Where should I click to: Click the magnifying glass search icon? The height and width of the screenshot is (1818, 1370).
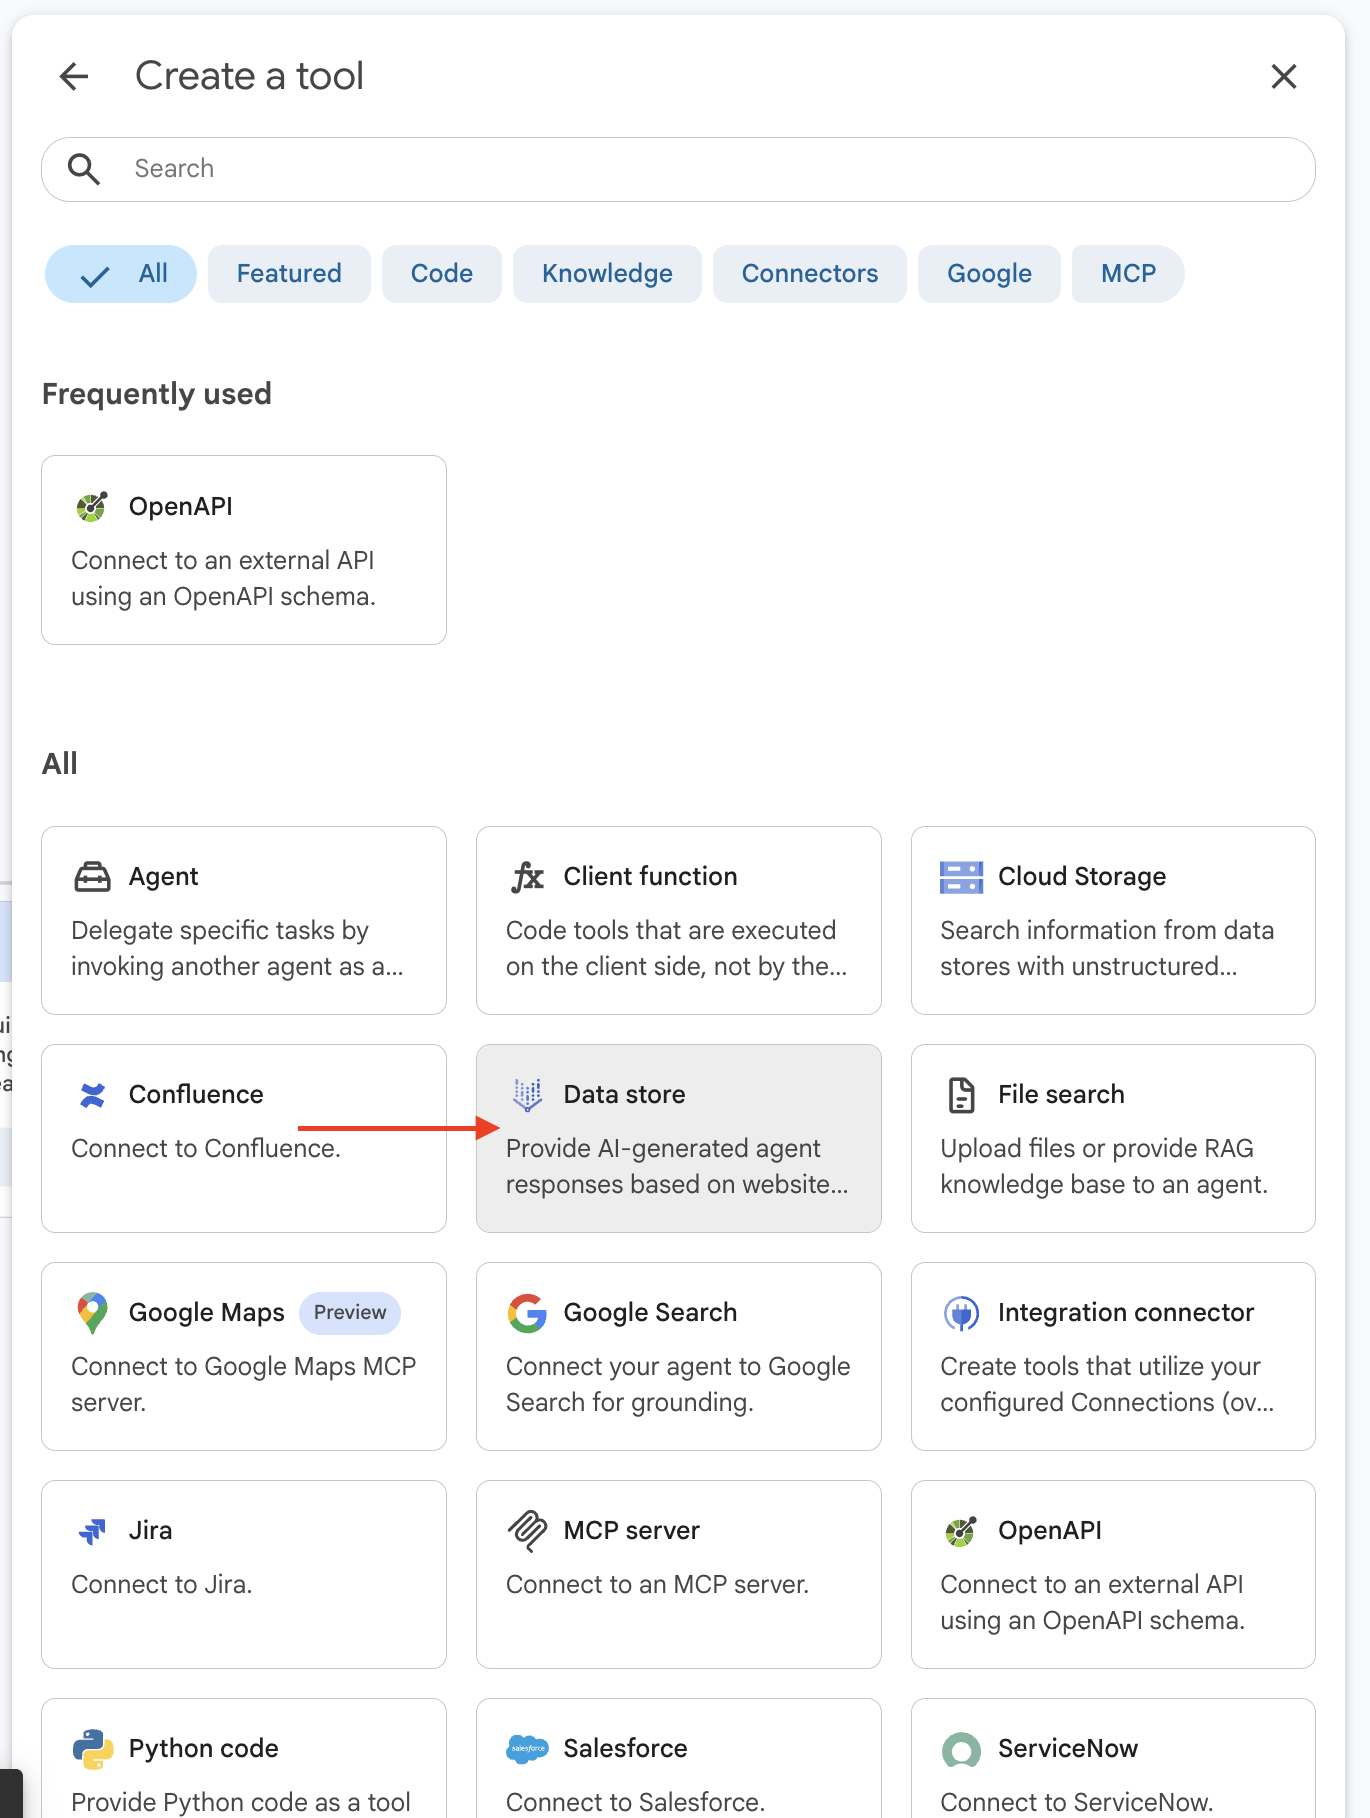[x=84, y=169]
